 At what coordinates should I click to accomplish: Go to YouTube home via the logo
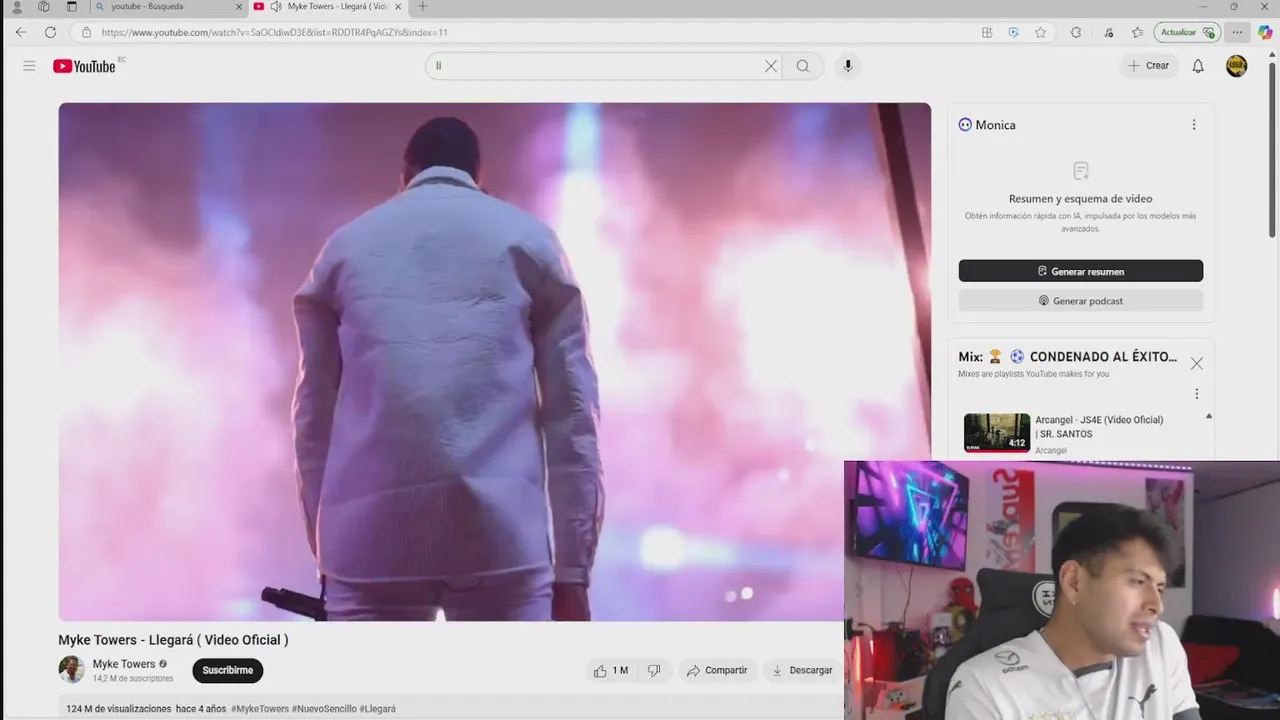(x=85, y=66)
